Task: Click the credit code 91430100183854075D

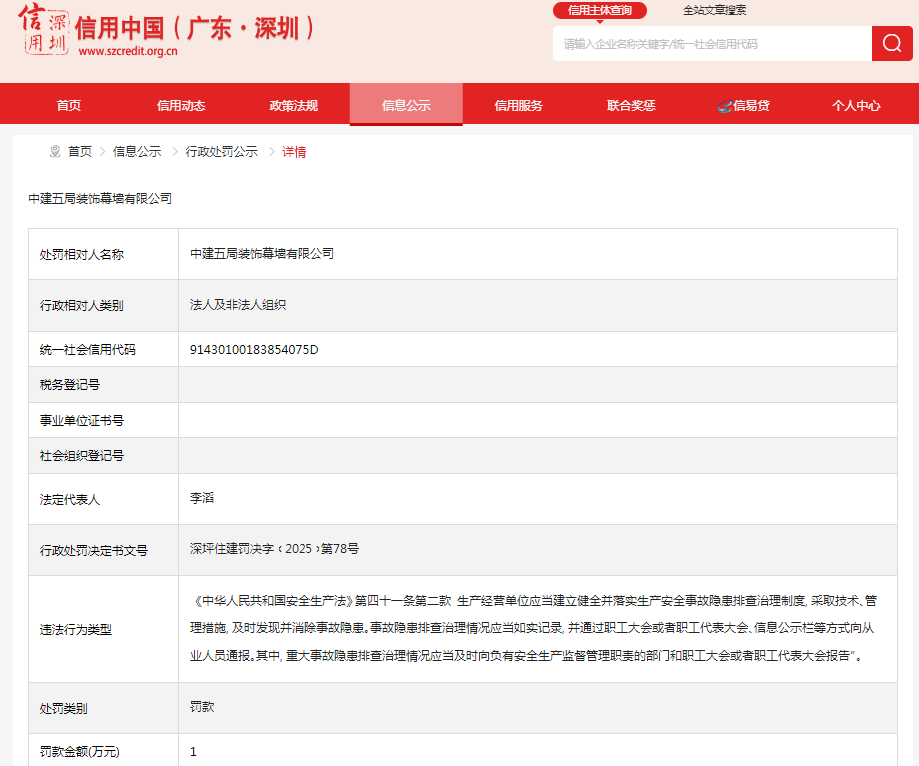Action: point(254,349)
